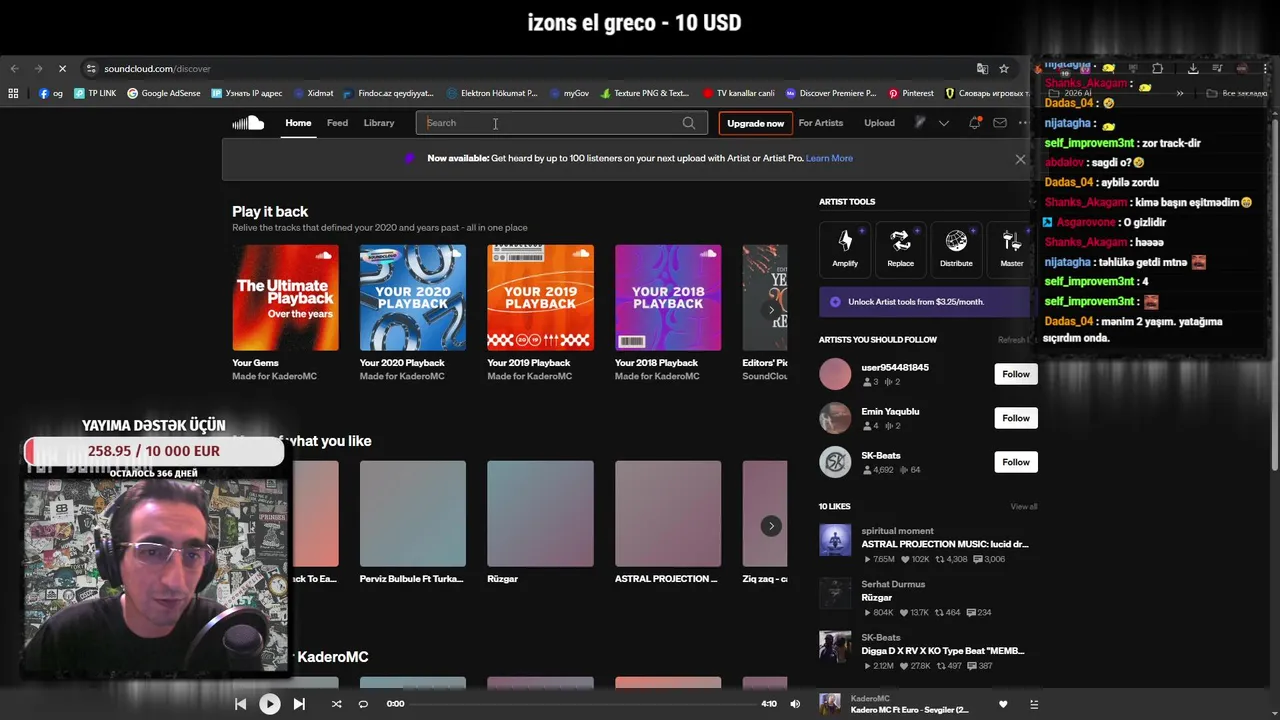Screen dimensions: 1280x720
Task: Open the Rüzgar card thumbnail
Action: (x=540, y=514)
